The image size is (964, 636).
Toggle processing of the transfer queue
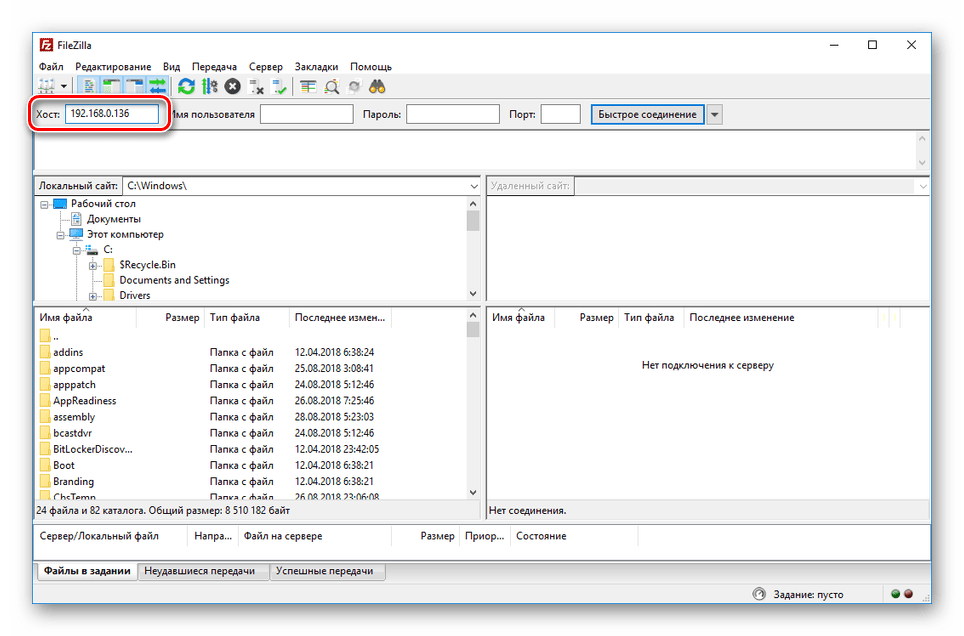tap(210, 87)
